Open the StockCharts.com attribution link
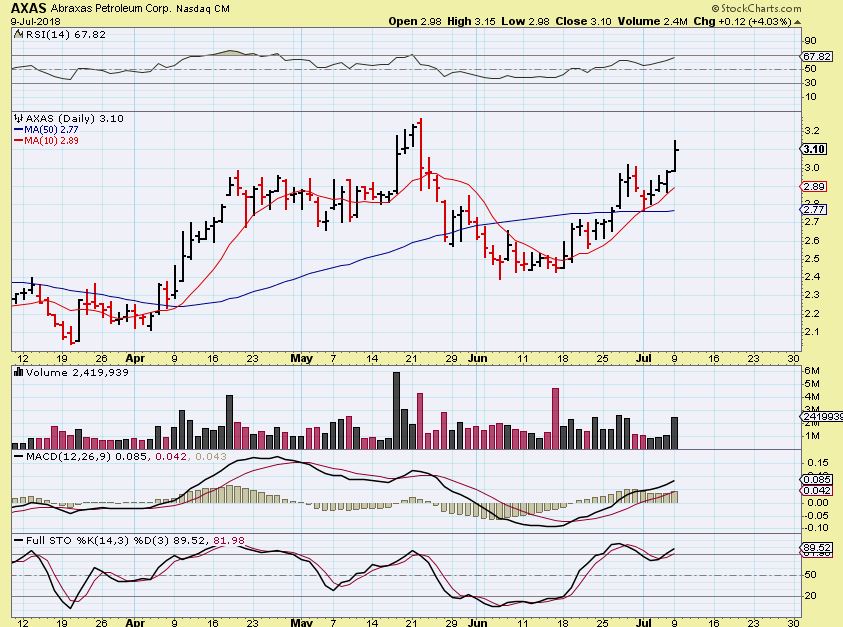Viewport: 843px width, 627px height. [x=756, y=8]
